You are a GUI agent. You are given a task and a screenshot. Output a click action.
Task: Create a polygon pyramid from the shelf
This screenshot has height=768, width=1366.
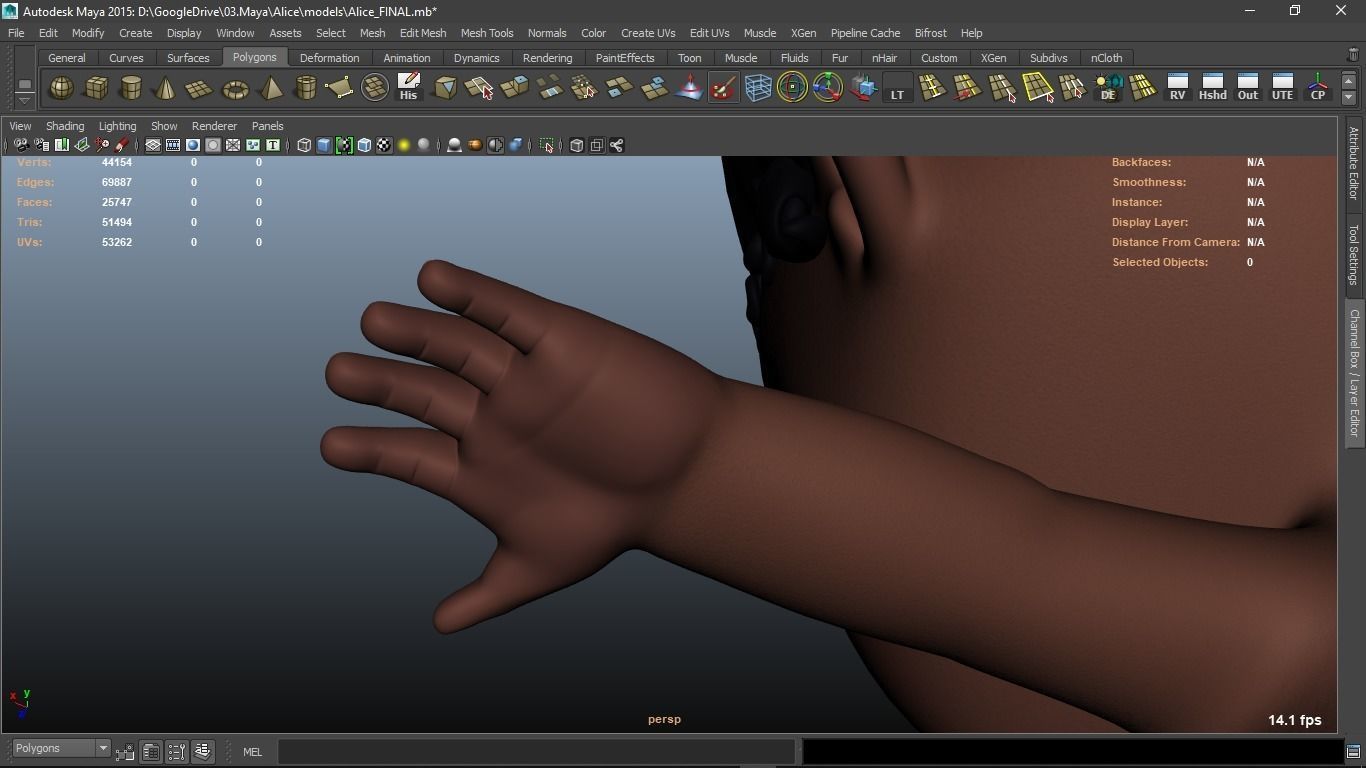point(270,88)
